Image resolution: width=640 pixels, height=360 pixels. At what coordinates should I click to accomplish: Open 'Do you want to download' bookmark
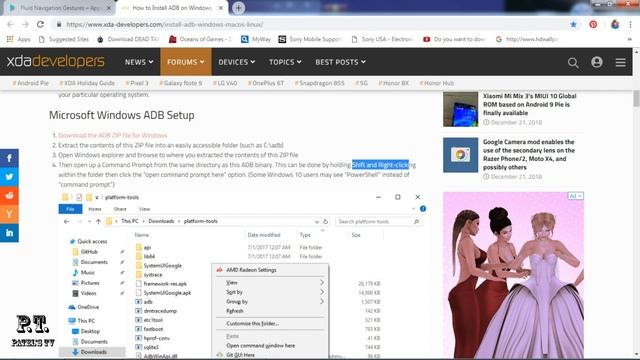tap(454, 39)
